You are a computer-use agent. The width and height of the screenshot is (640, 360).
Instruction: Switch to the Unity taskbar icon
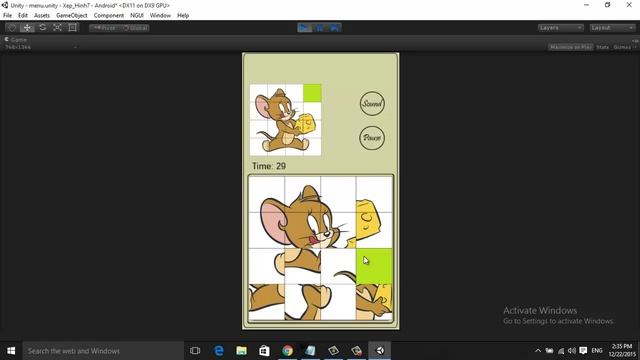(380, 351)
